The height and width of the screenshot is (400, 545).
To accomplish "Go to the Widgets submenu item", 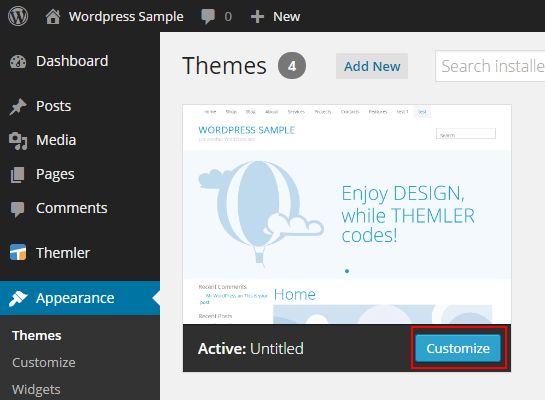I will click(x=36, y=390).
